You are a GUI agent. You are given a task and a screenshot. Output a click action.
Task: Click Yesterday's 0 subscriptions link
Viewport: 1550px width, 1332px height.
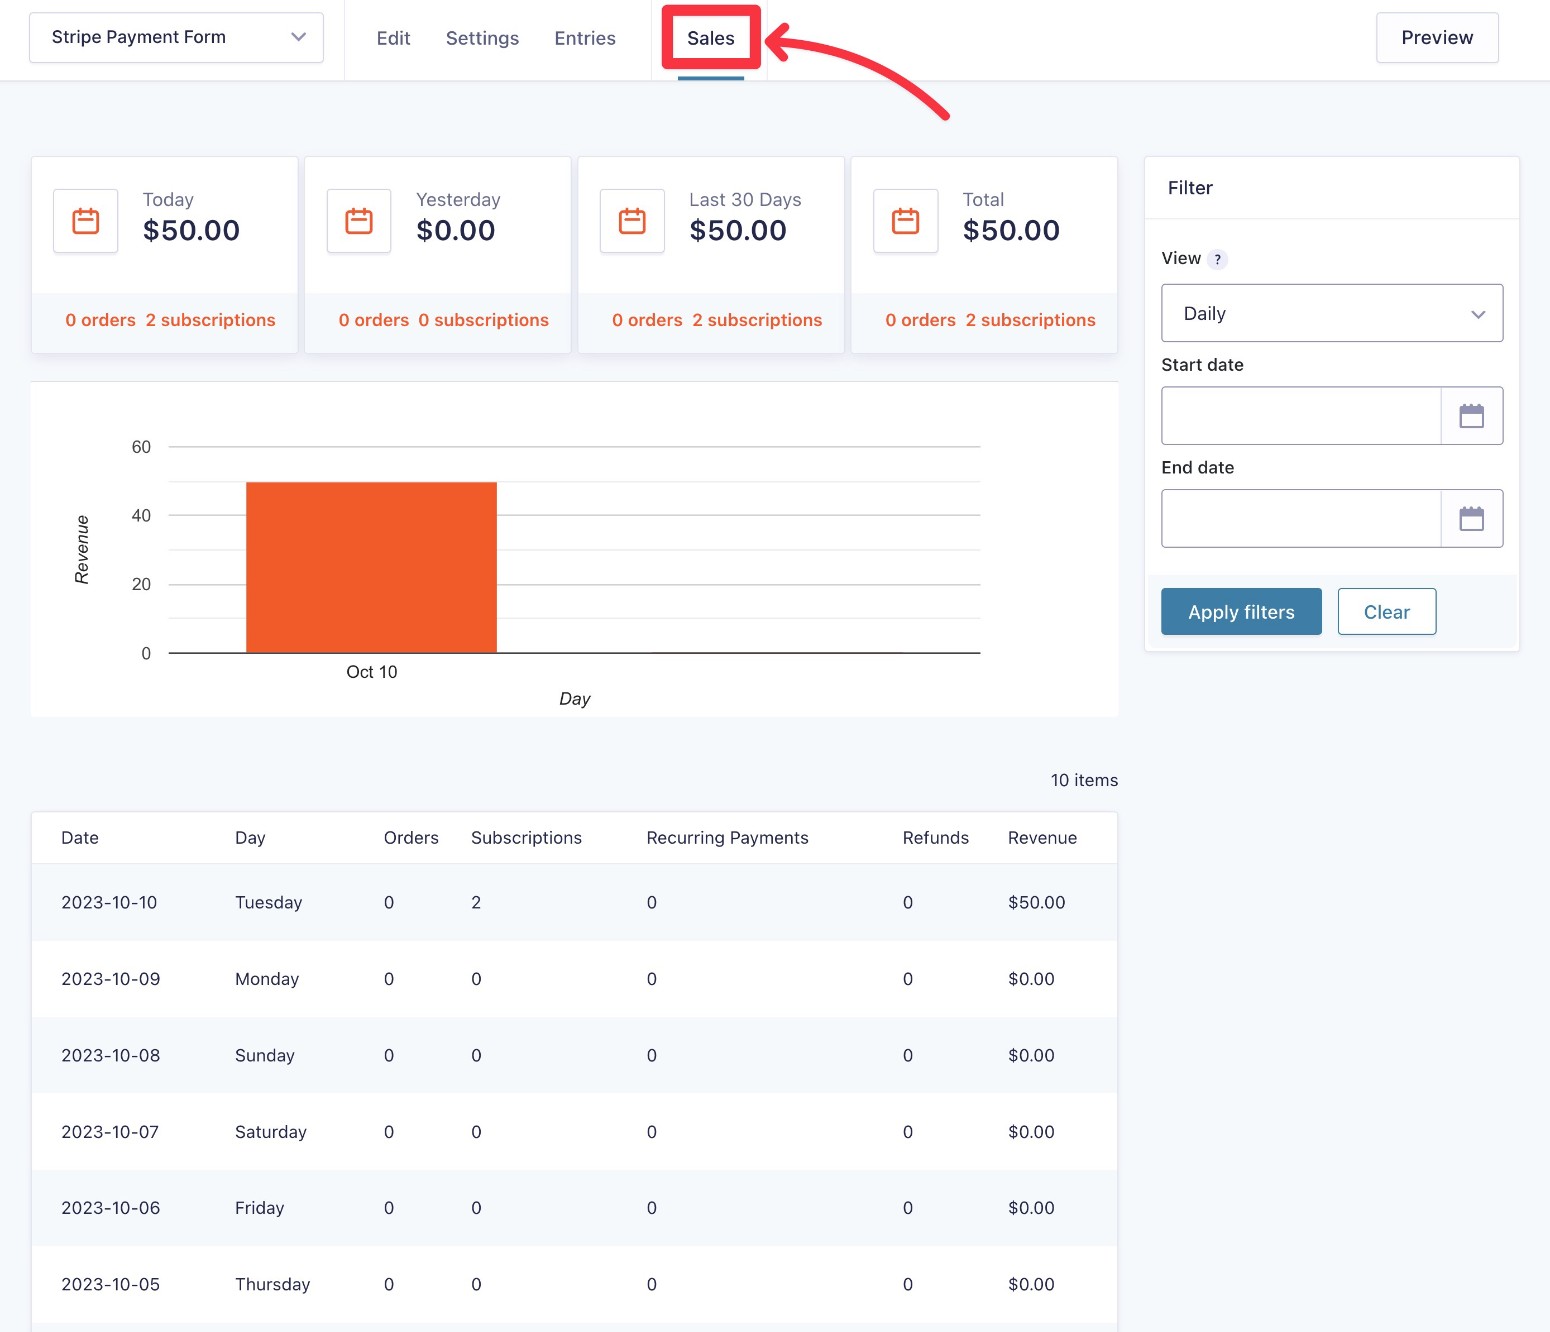tap(483, 320)
